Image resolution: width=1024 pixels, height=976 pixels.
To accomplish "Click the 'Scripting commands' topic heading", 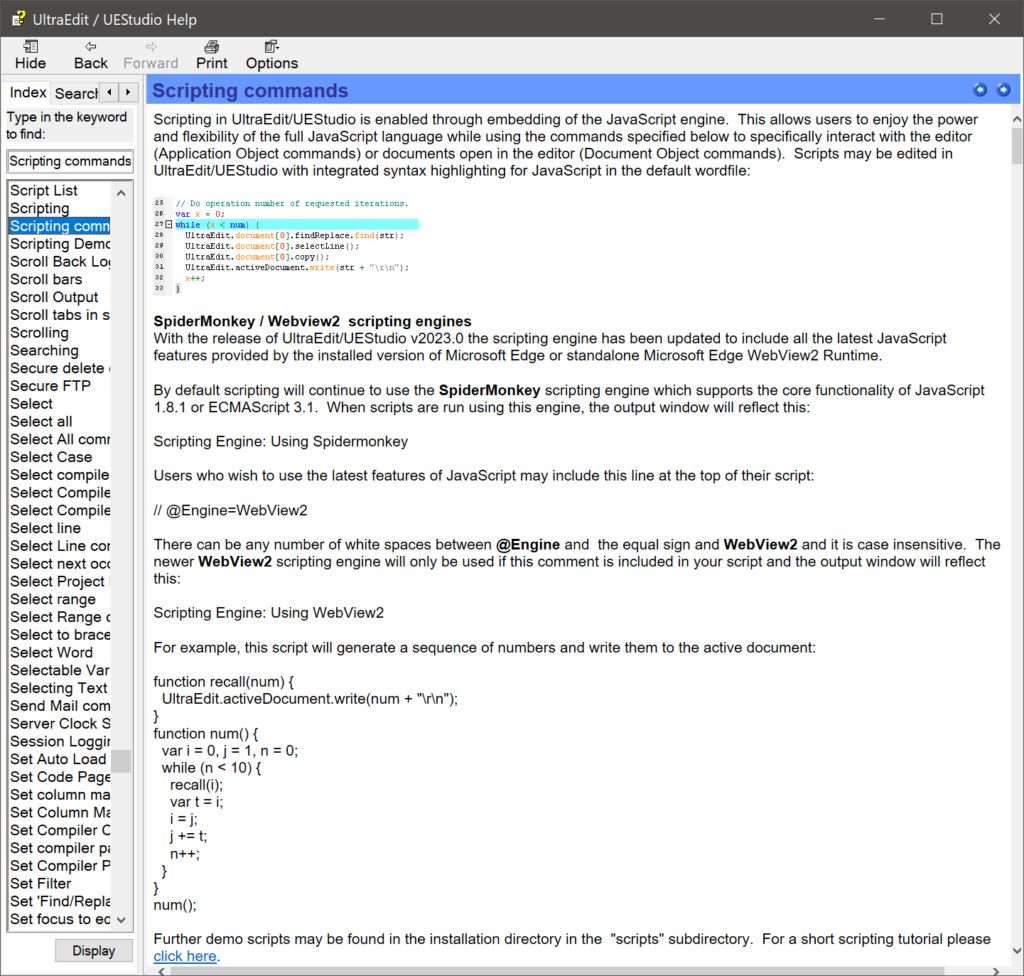I will pos(250,91).
